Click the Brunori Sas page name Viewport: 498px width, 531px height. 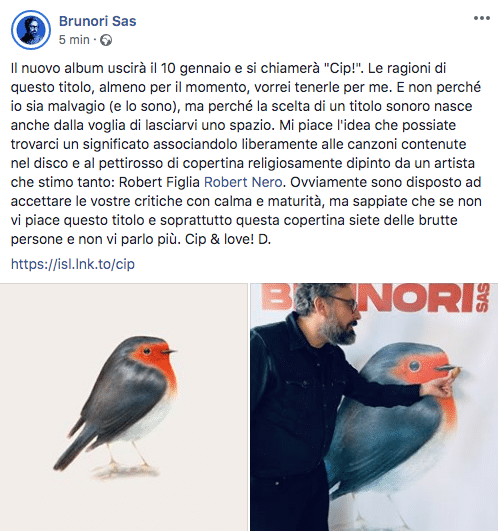(x=98, y=21)
